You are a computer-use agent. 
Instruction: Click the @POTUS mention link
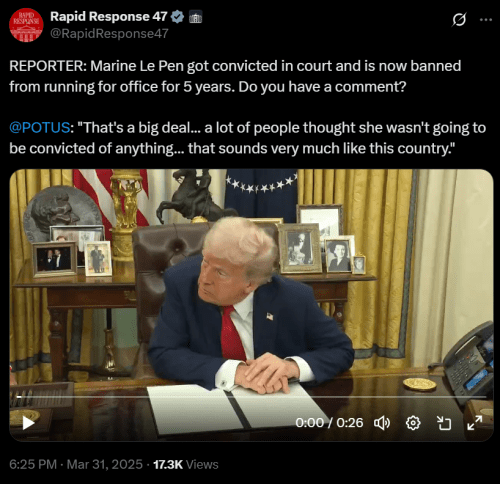tap(39, 128)
